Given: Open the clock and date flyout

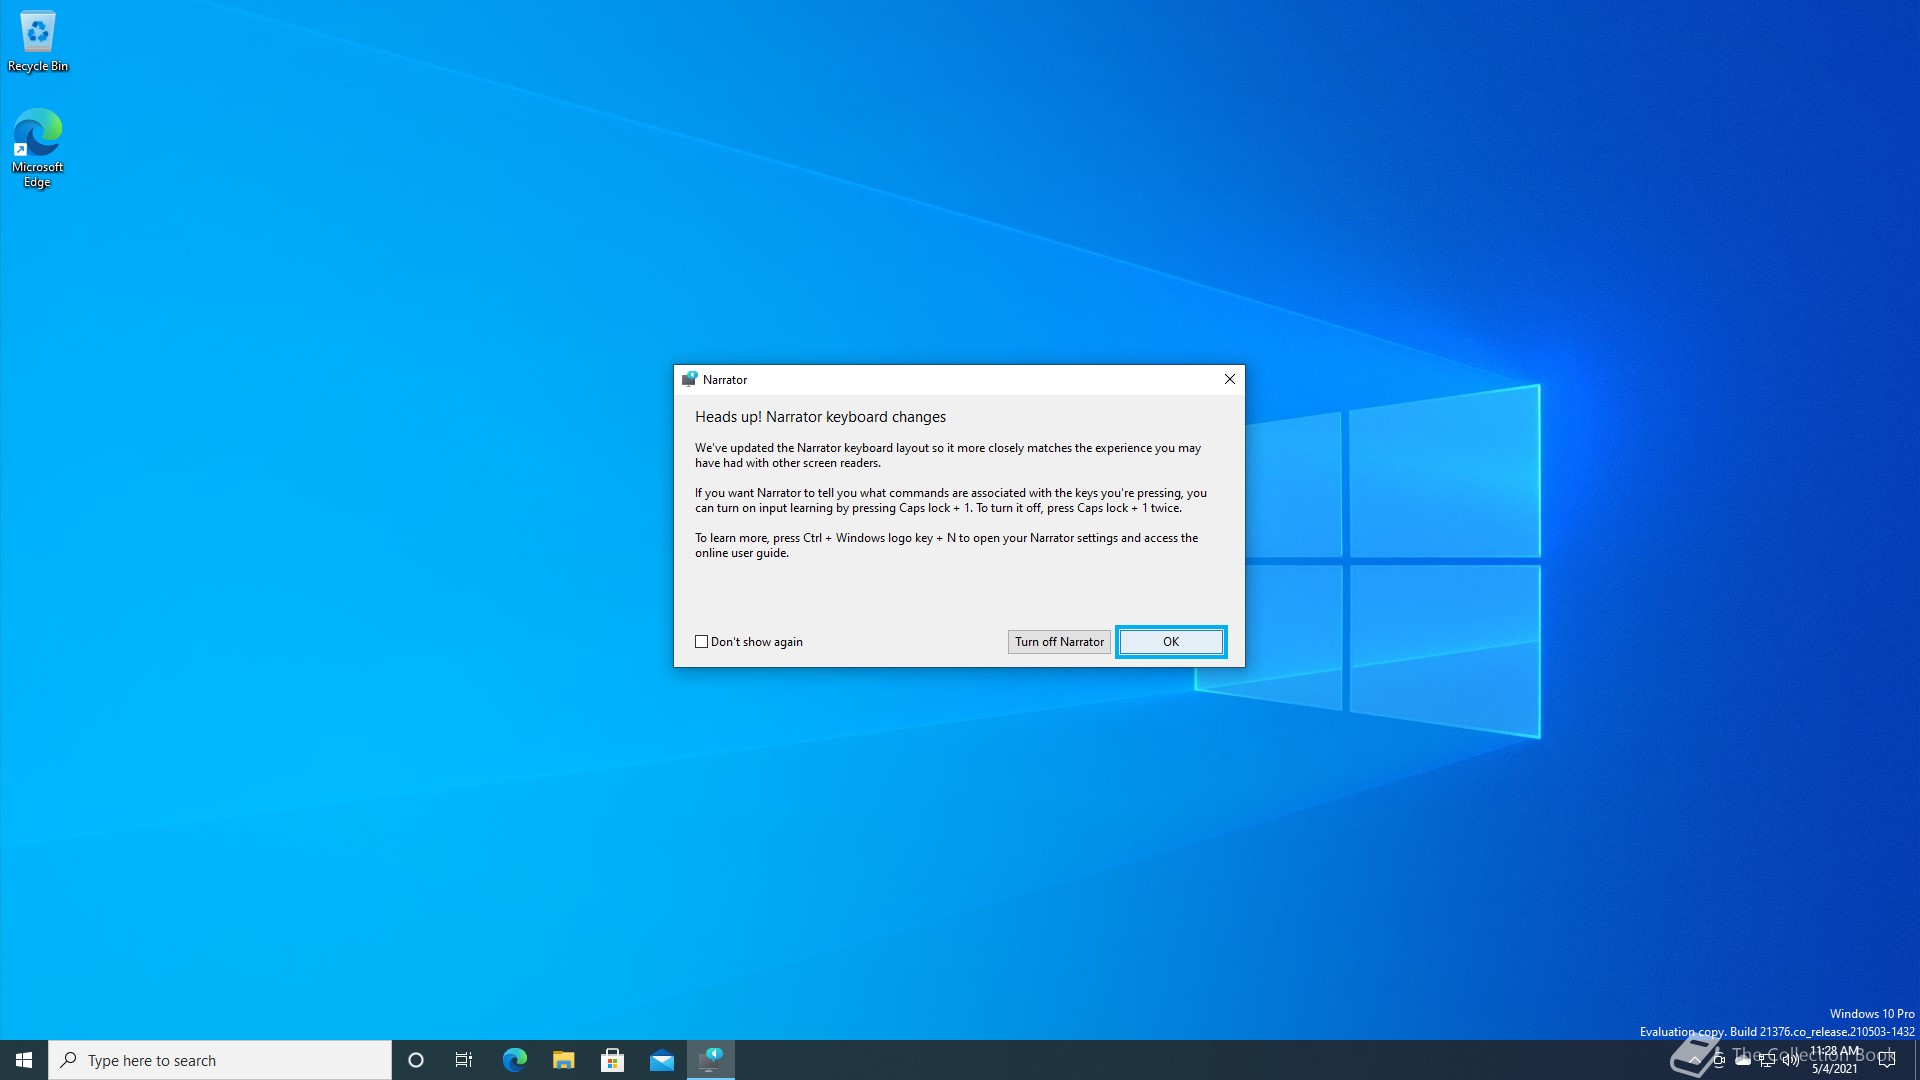Looking at the screenshot, I should coord(1836,1060).
